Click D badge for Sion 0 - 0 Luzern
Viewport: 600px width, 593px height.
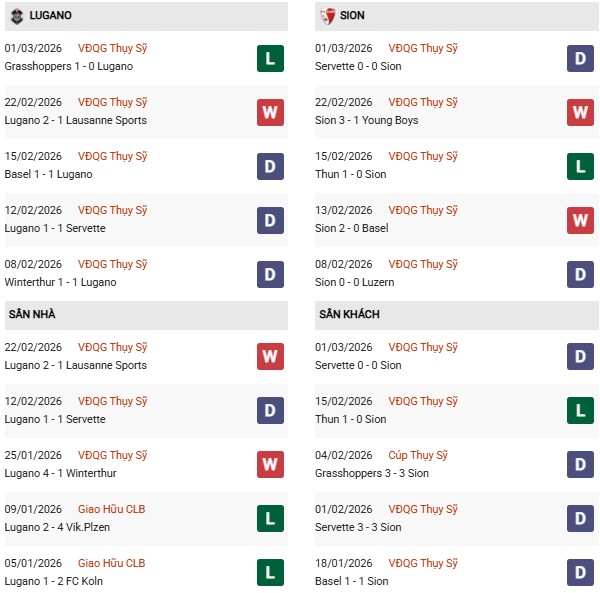[x=581, y=274]
